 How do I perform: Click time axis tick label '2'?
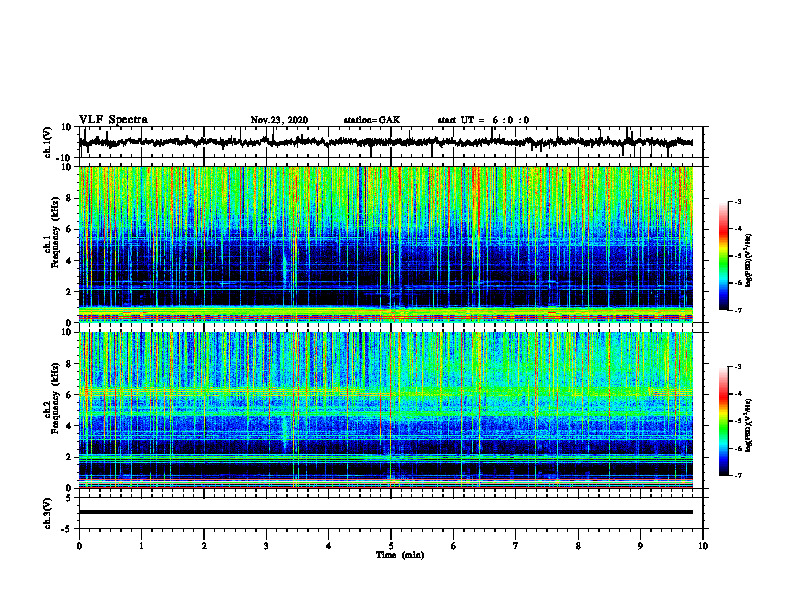pos(204,546)
